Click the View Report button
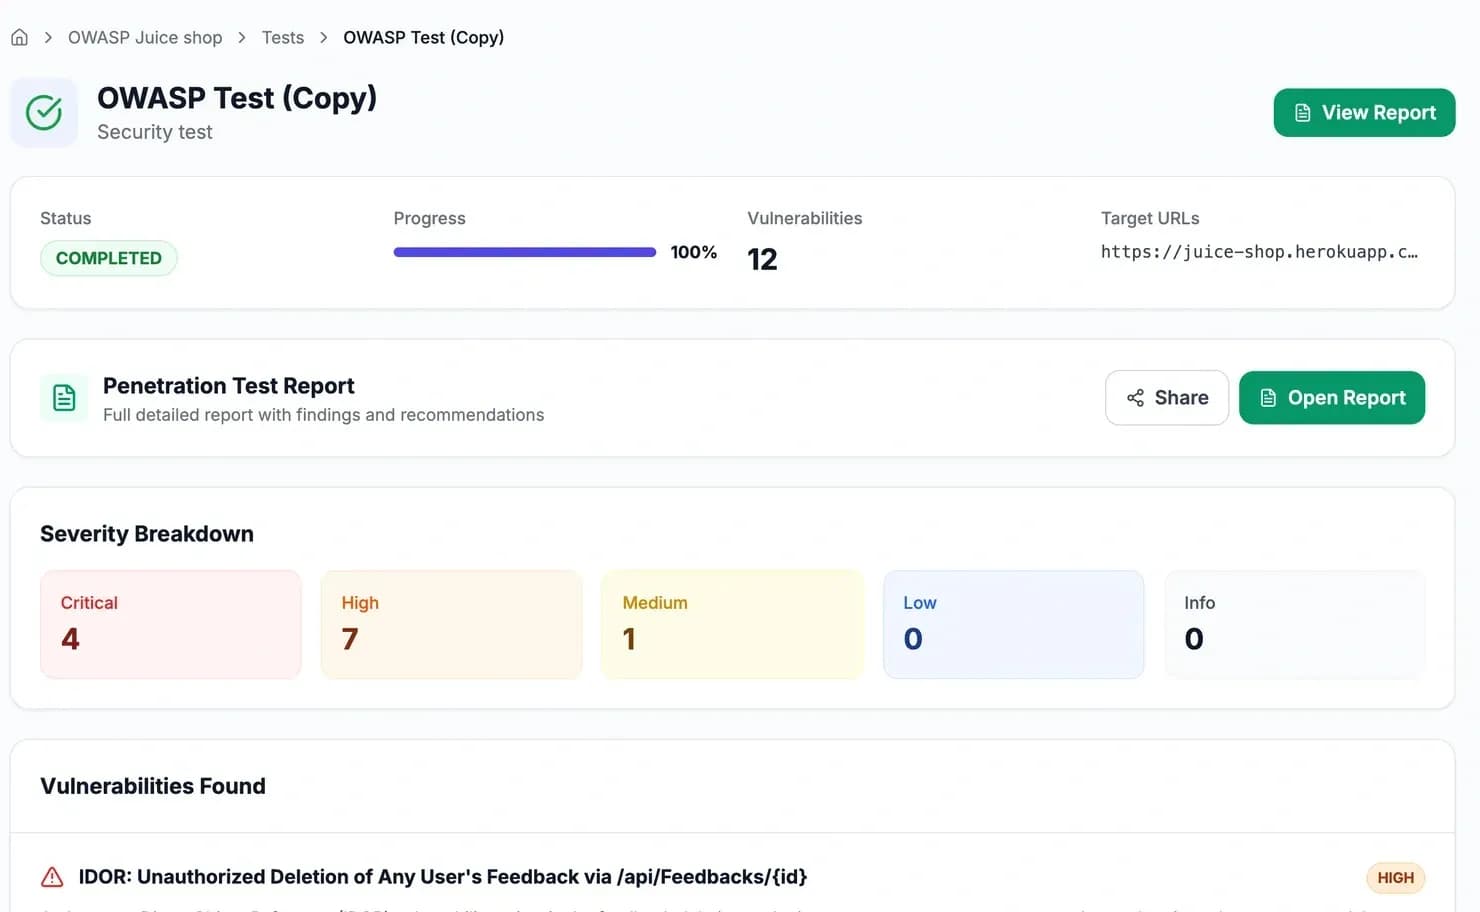 click(x=1364, y=113)
